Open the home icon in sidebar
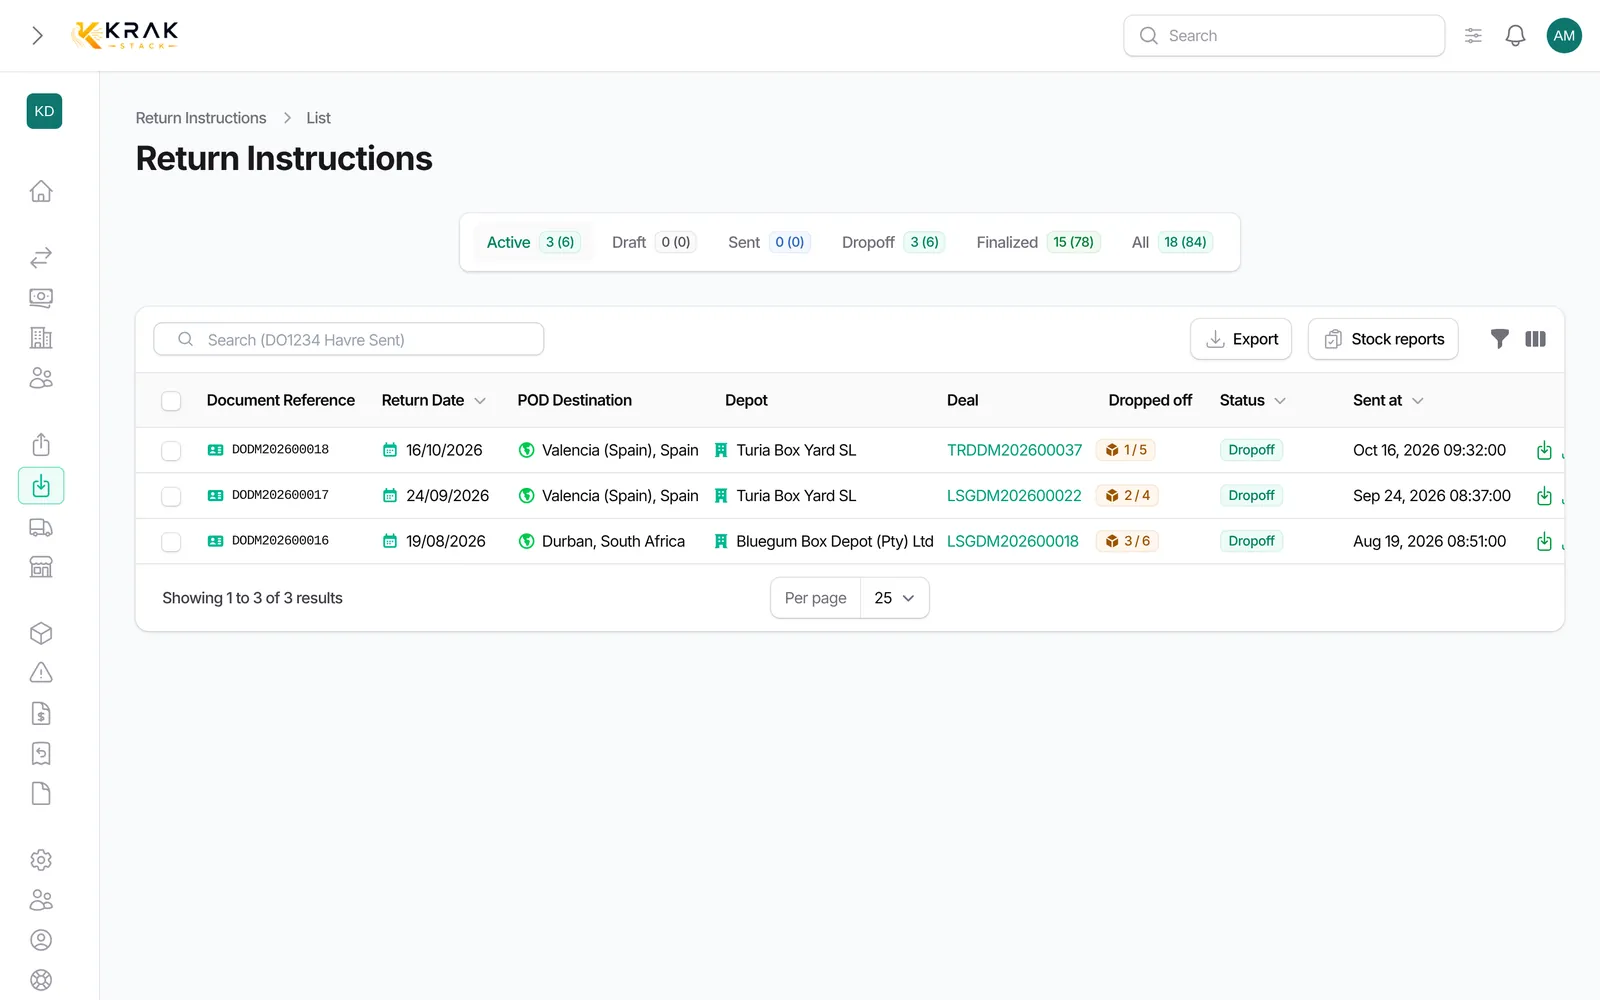 point(41,191)
